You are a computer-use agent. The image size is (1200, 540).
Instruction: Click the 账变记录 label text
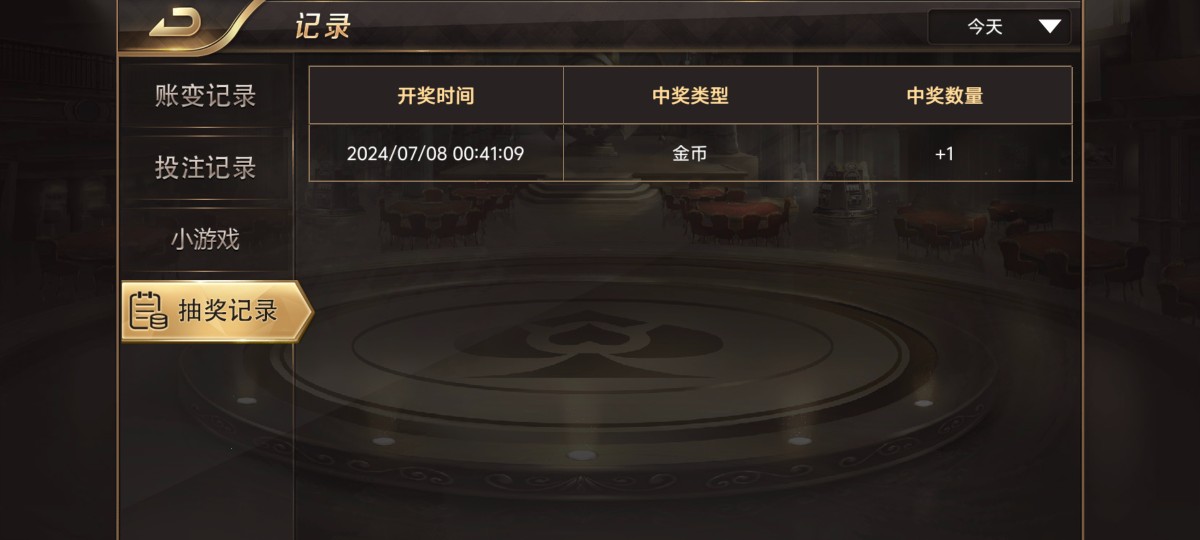click(x=205, y=96)
